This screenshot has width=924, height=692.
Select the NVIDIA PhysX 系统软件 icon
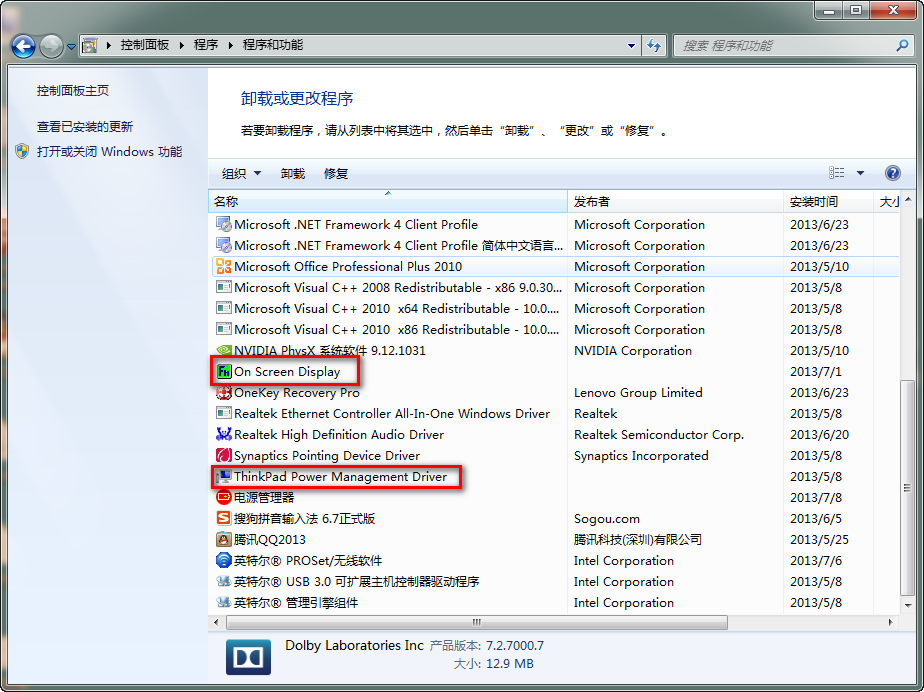coord(224,350)
